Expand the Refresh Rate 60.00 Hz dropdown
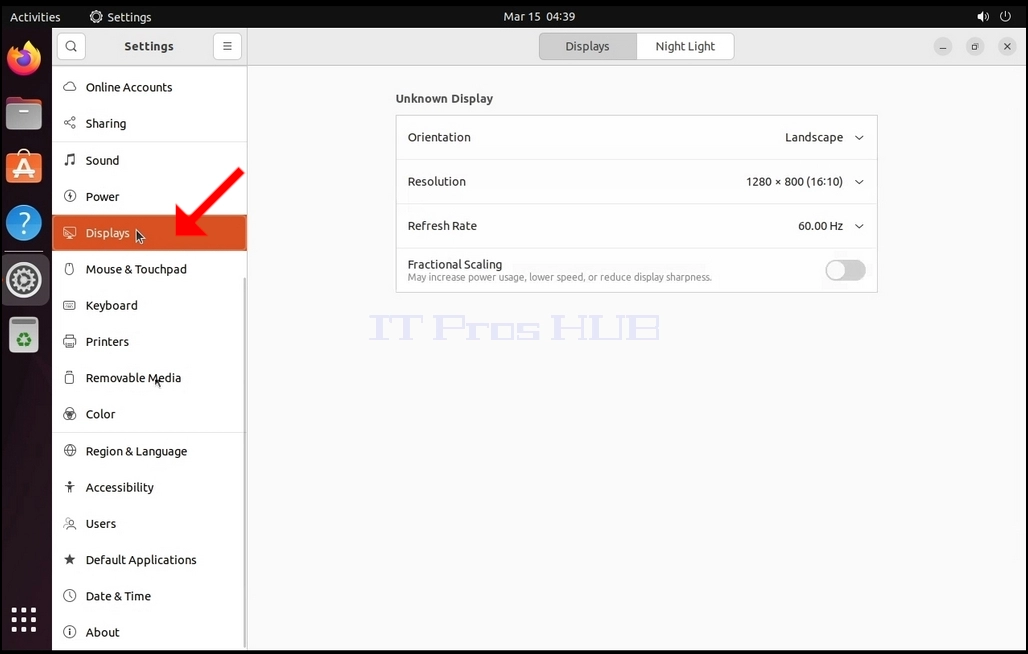This screenshot has height=654, width=1028. [x=831, y=226]
